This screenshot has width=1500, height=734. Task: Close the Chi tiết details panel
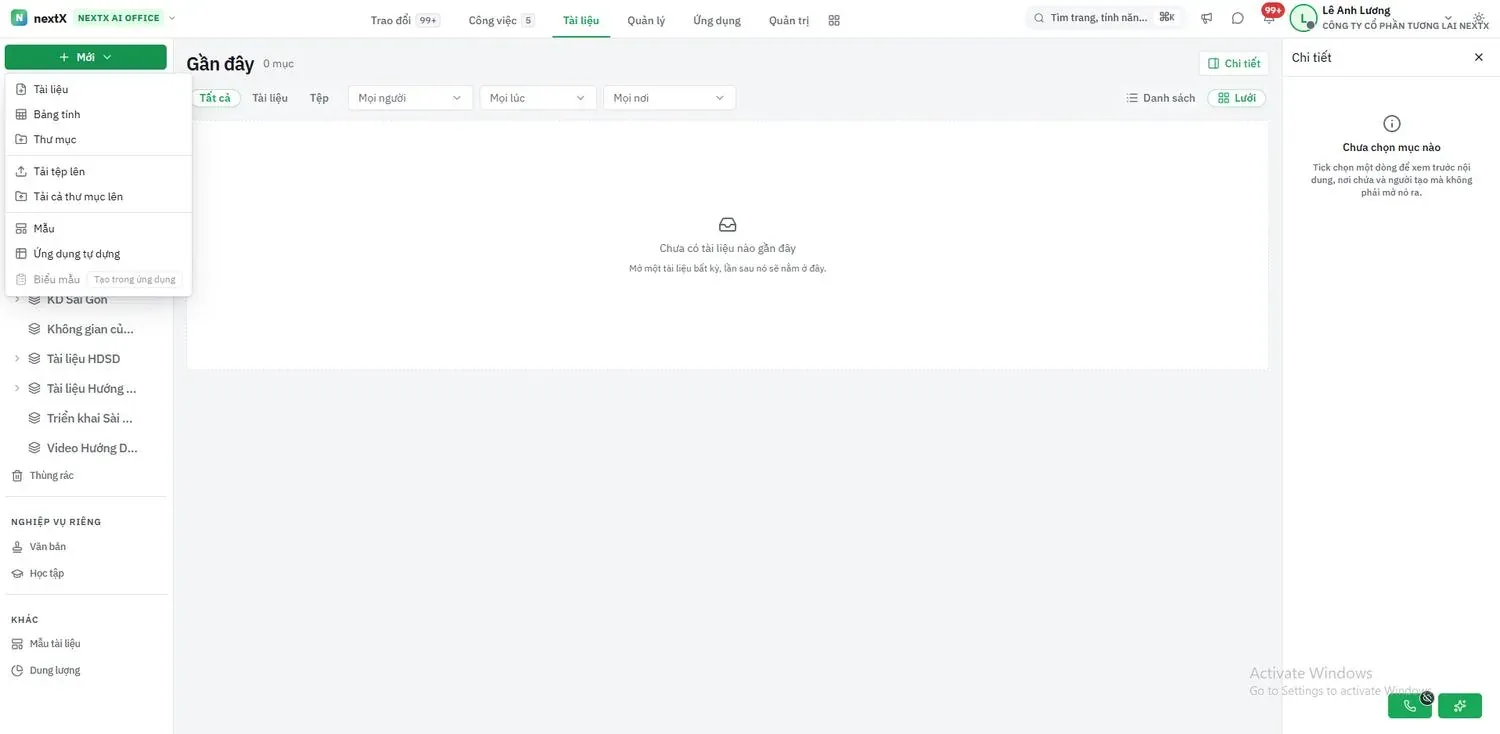pos(1479,57)
